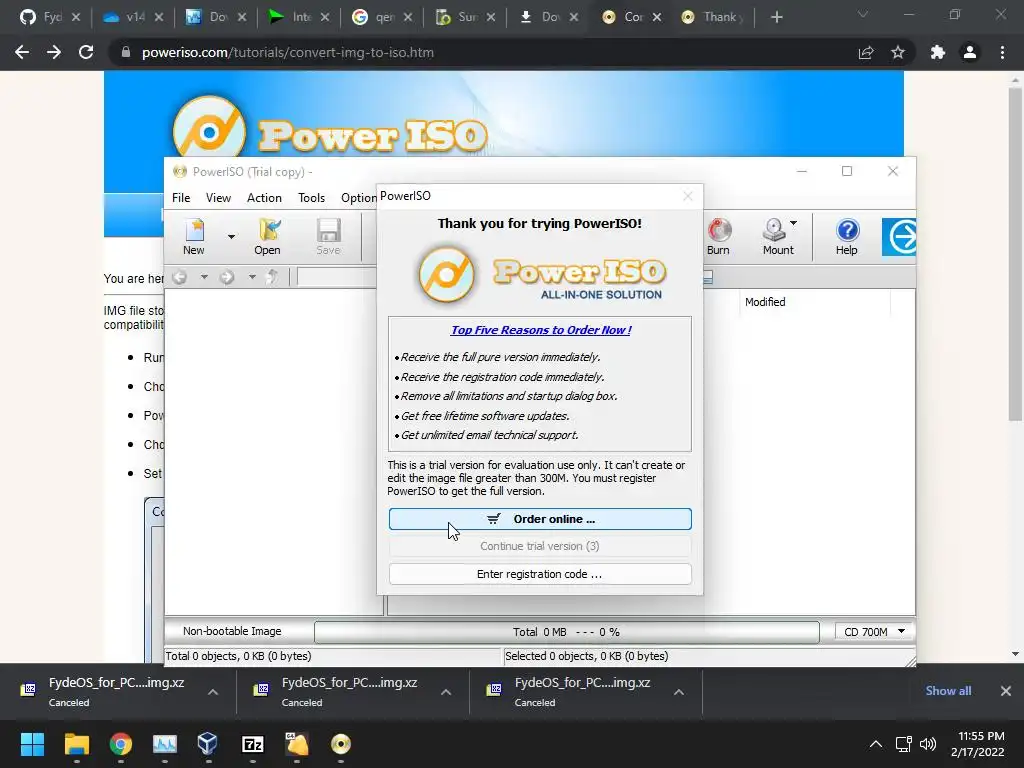Bookmark this page with the star icon

tap(898, 52)
